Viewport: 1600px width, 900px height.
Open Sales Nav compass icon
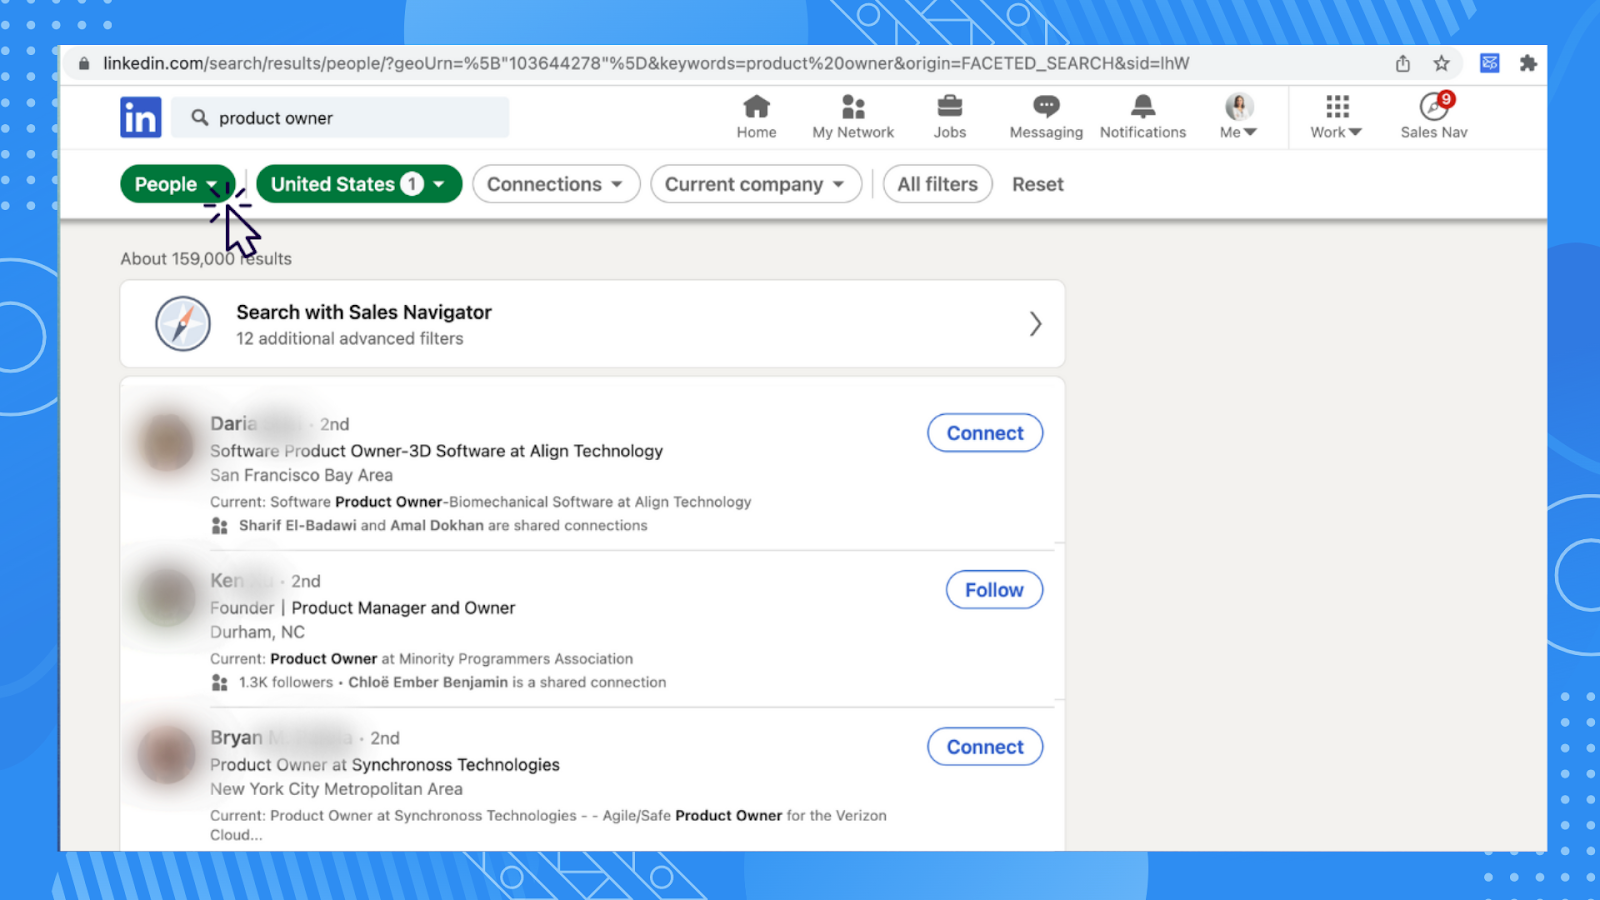click(x=1434, y=106)
